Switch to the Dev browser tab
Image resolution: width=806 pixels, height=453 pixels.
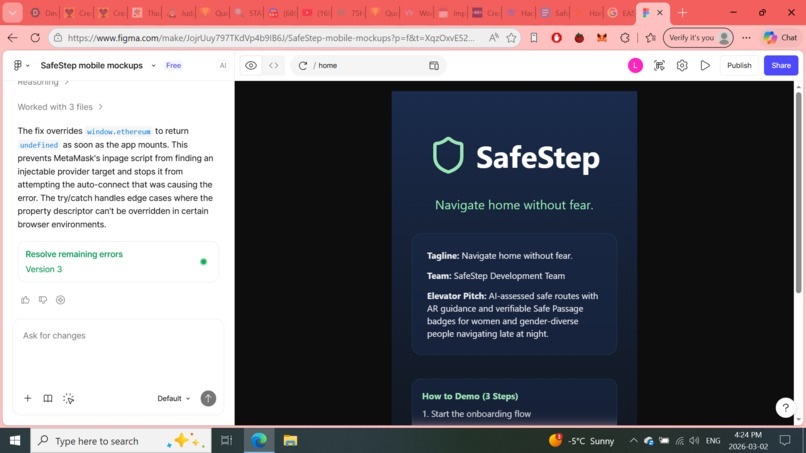coord(43,13)
